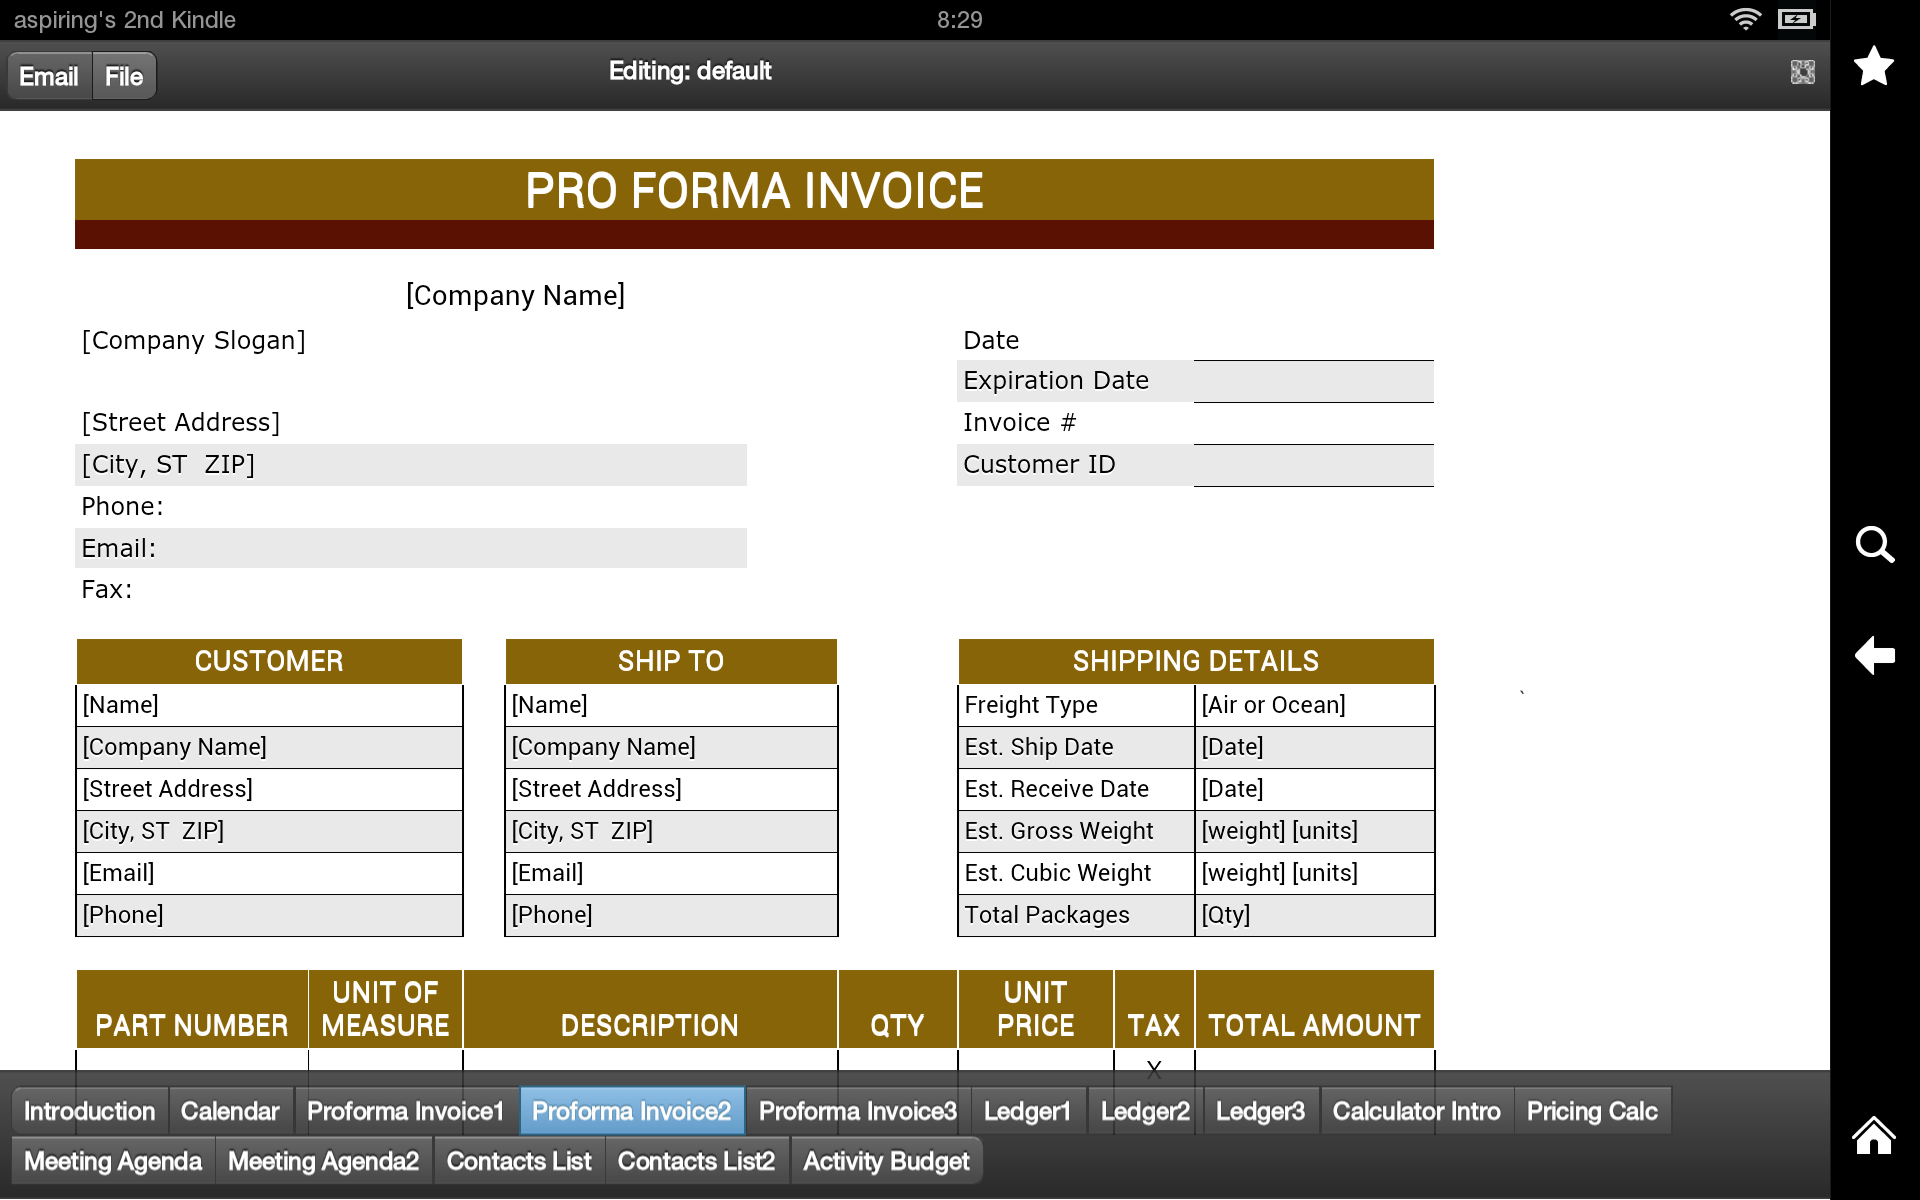Return home via the home icon

click(1874, 1136)
